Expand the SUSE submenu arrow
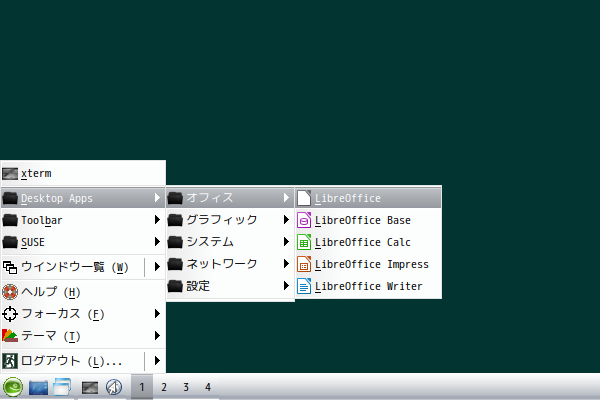Screen dimensions: 600x400 click(x=157, y=242)
